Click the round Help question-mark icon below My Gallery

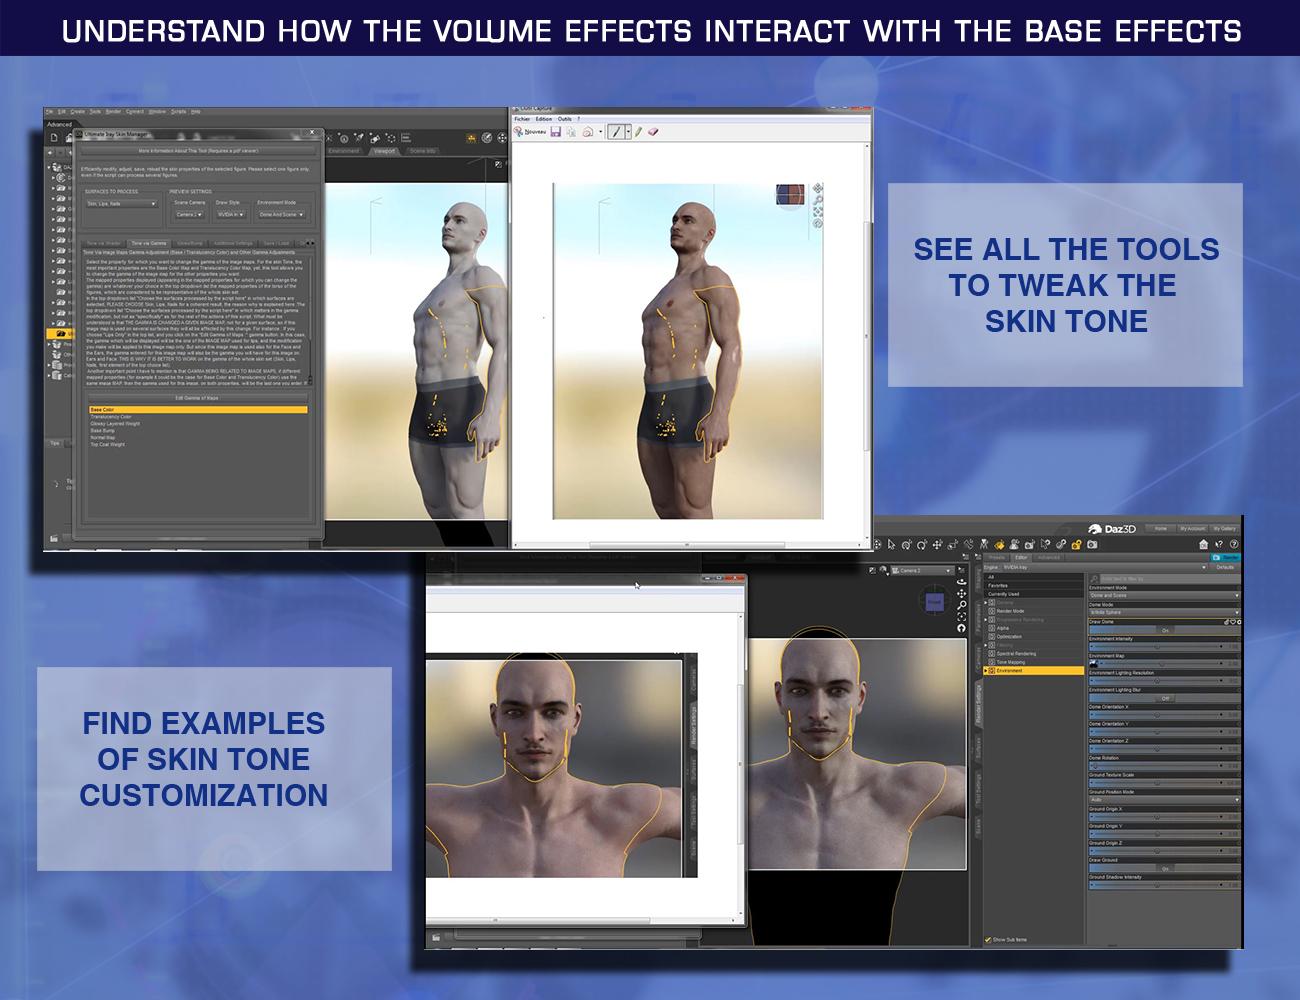(1233, 544)
